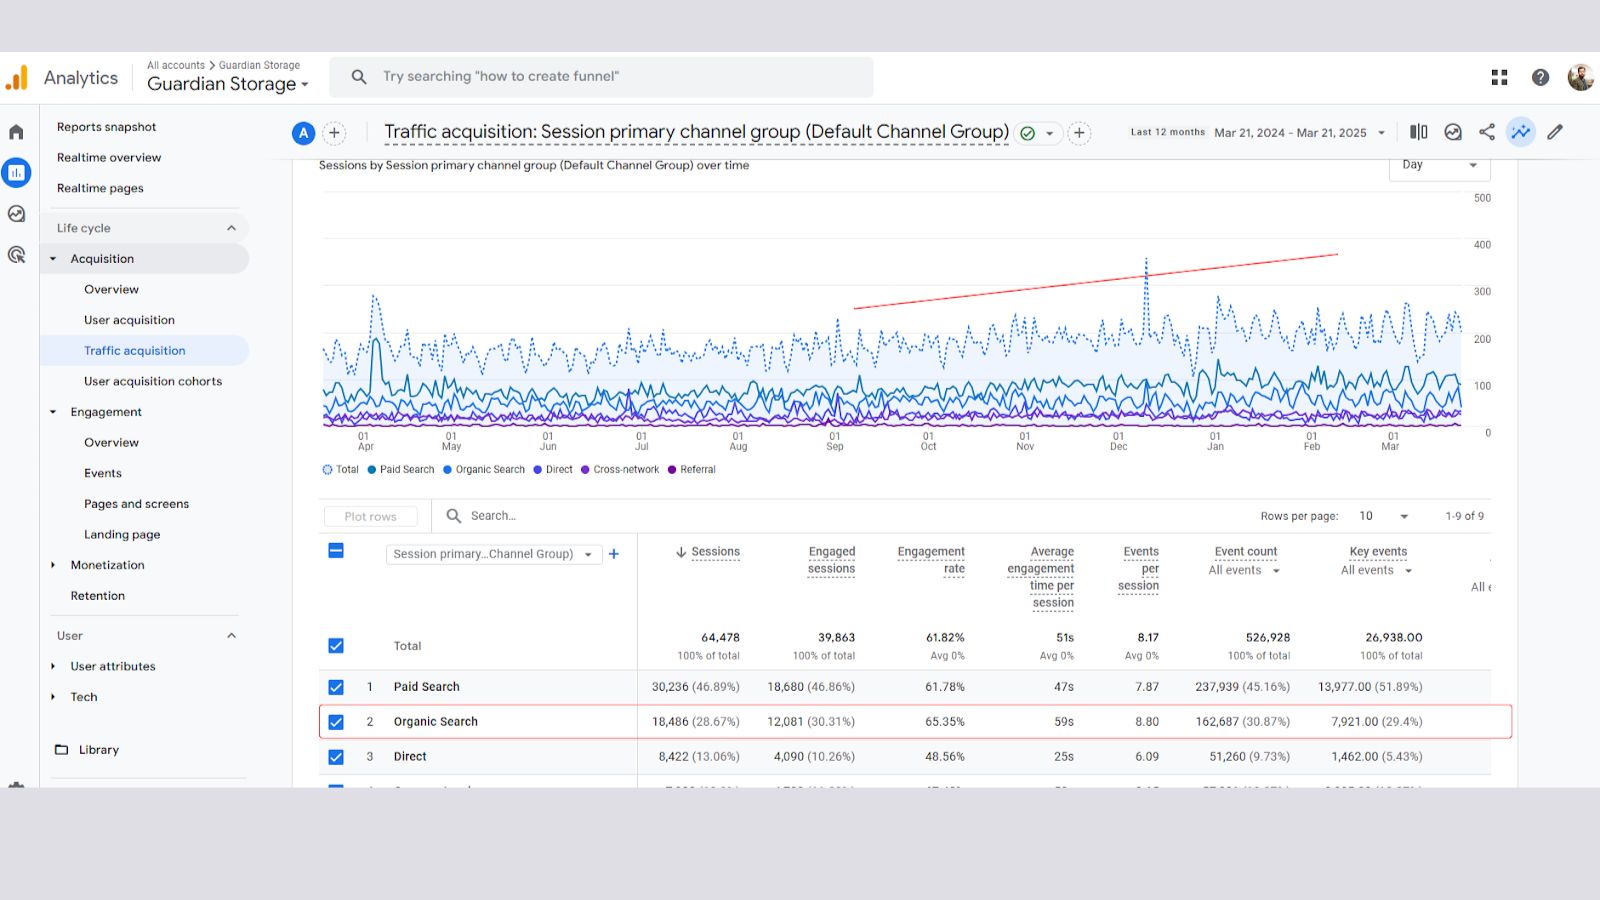Add a new comparison with plus icon
Screen dimensions: 1600x900
[x=335, y=133]
